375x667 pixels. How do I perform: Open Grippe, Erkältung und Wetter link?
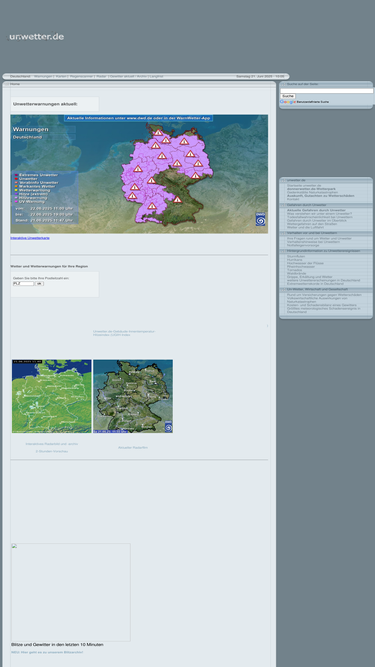309,276
